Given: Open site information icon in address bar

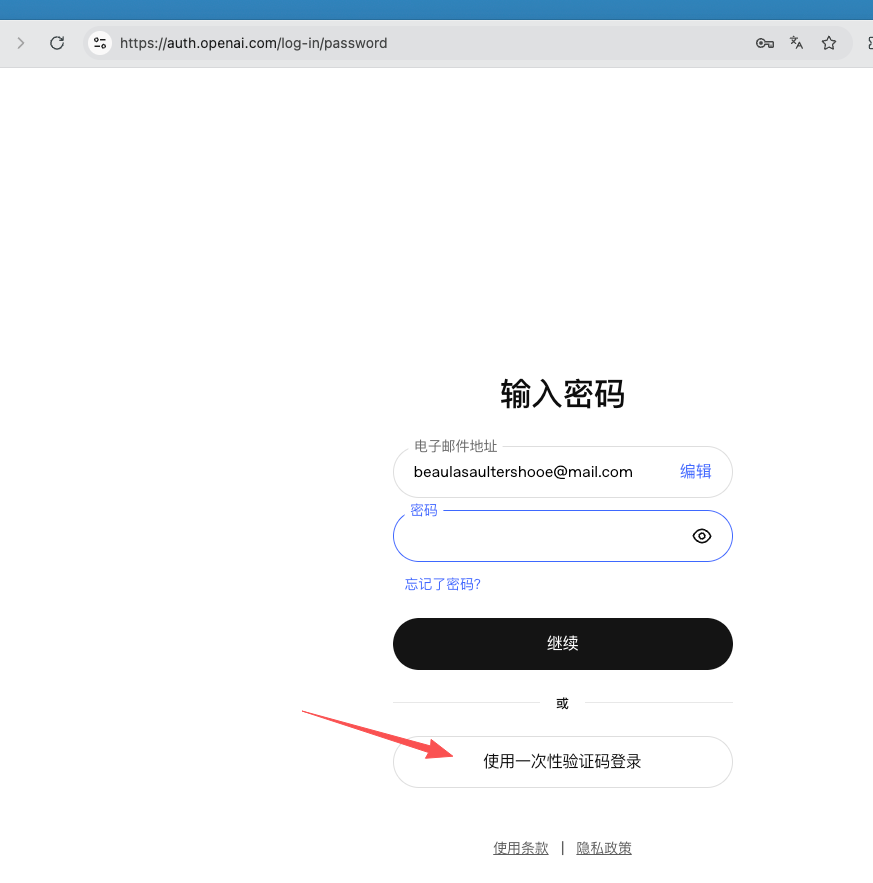Looking at the screenshot, I should tap(100, 43).
